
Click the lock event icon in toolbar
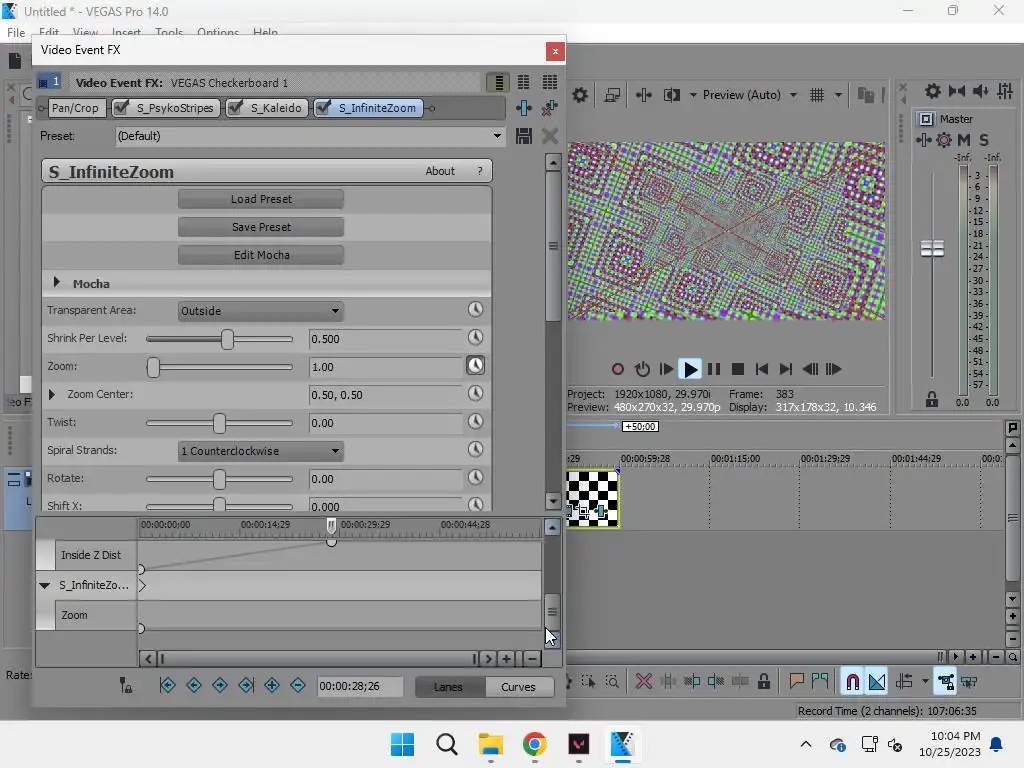[763, 682]
